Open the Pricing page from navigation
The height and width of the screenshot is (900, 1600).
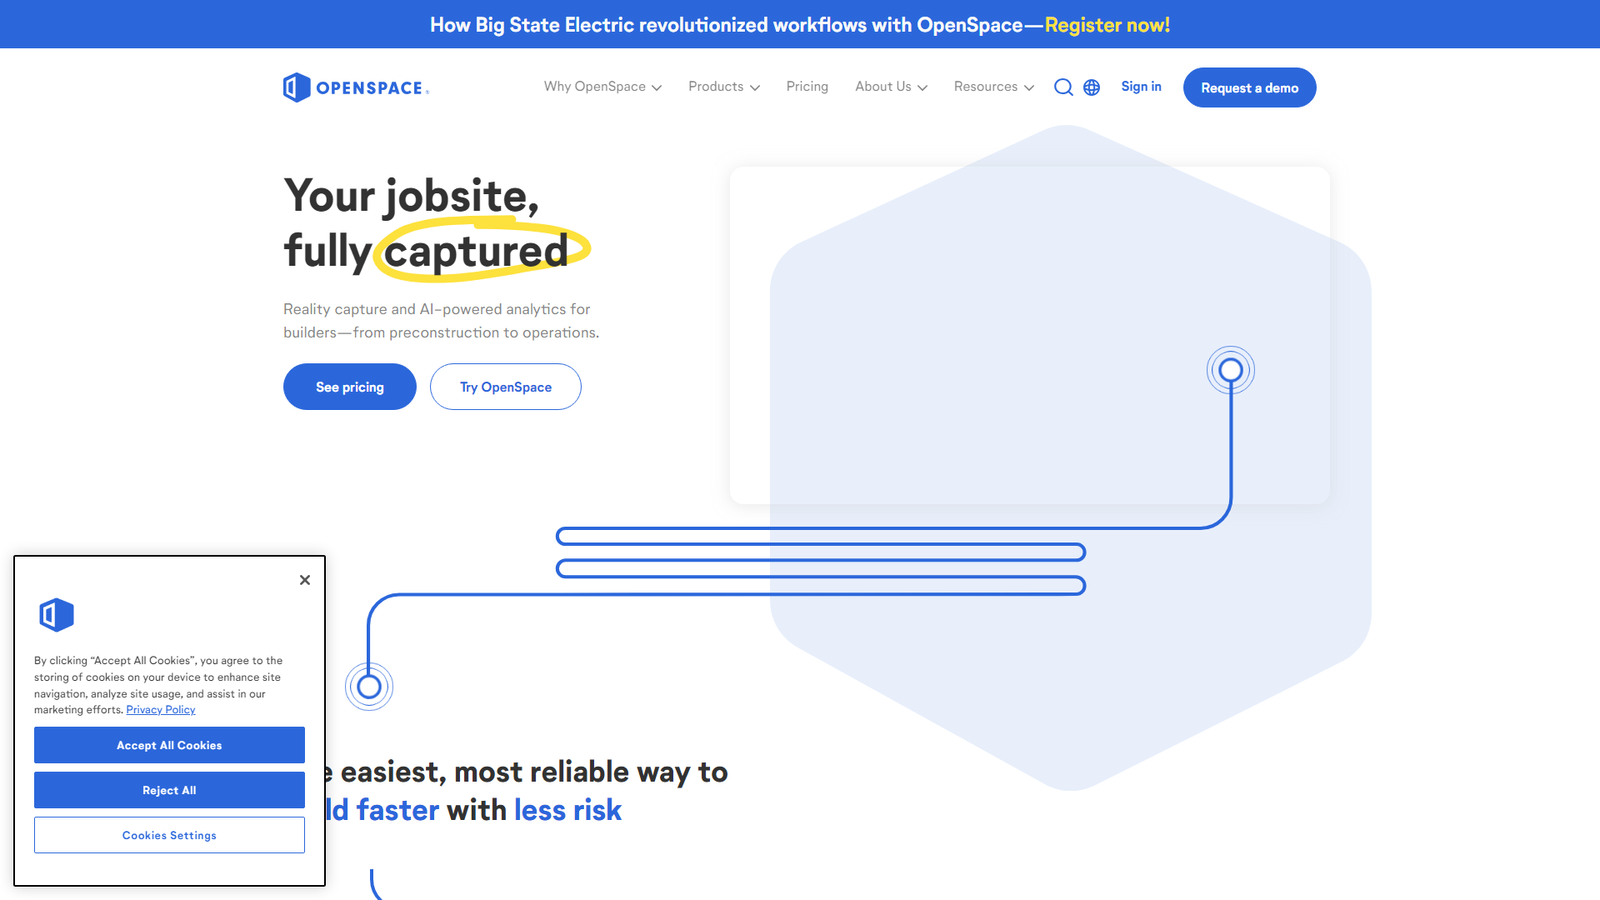click(x=807, y=87)
